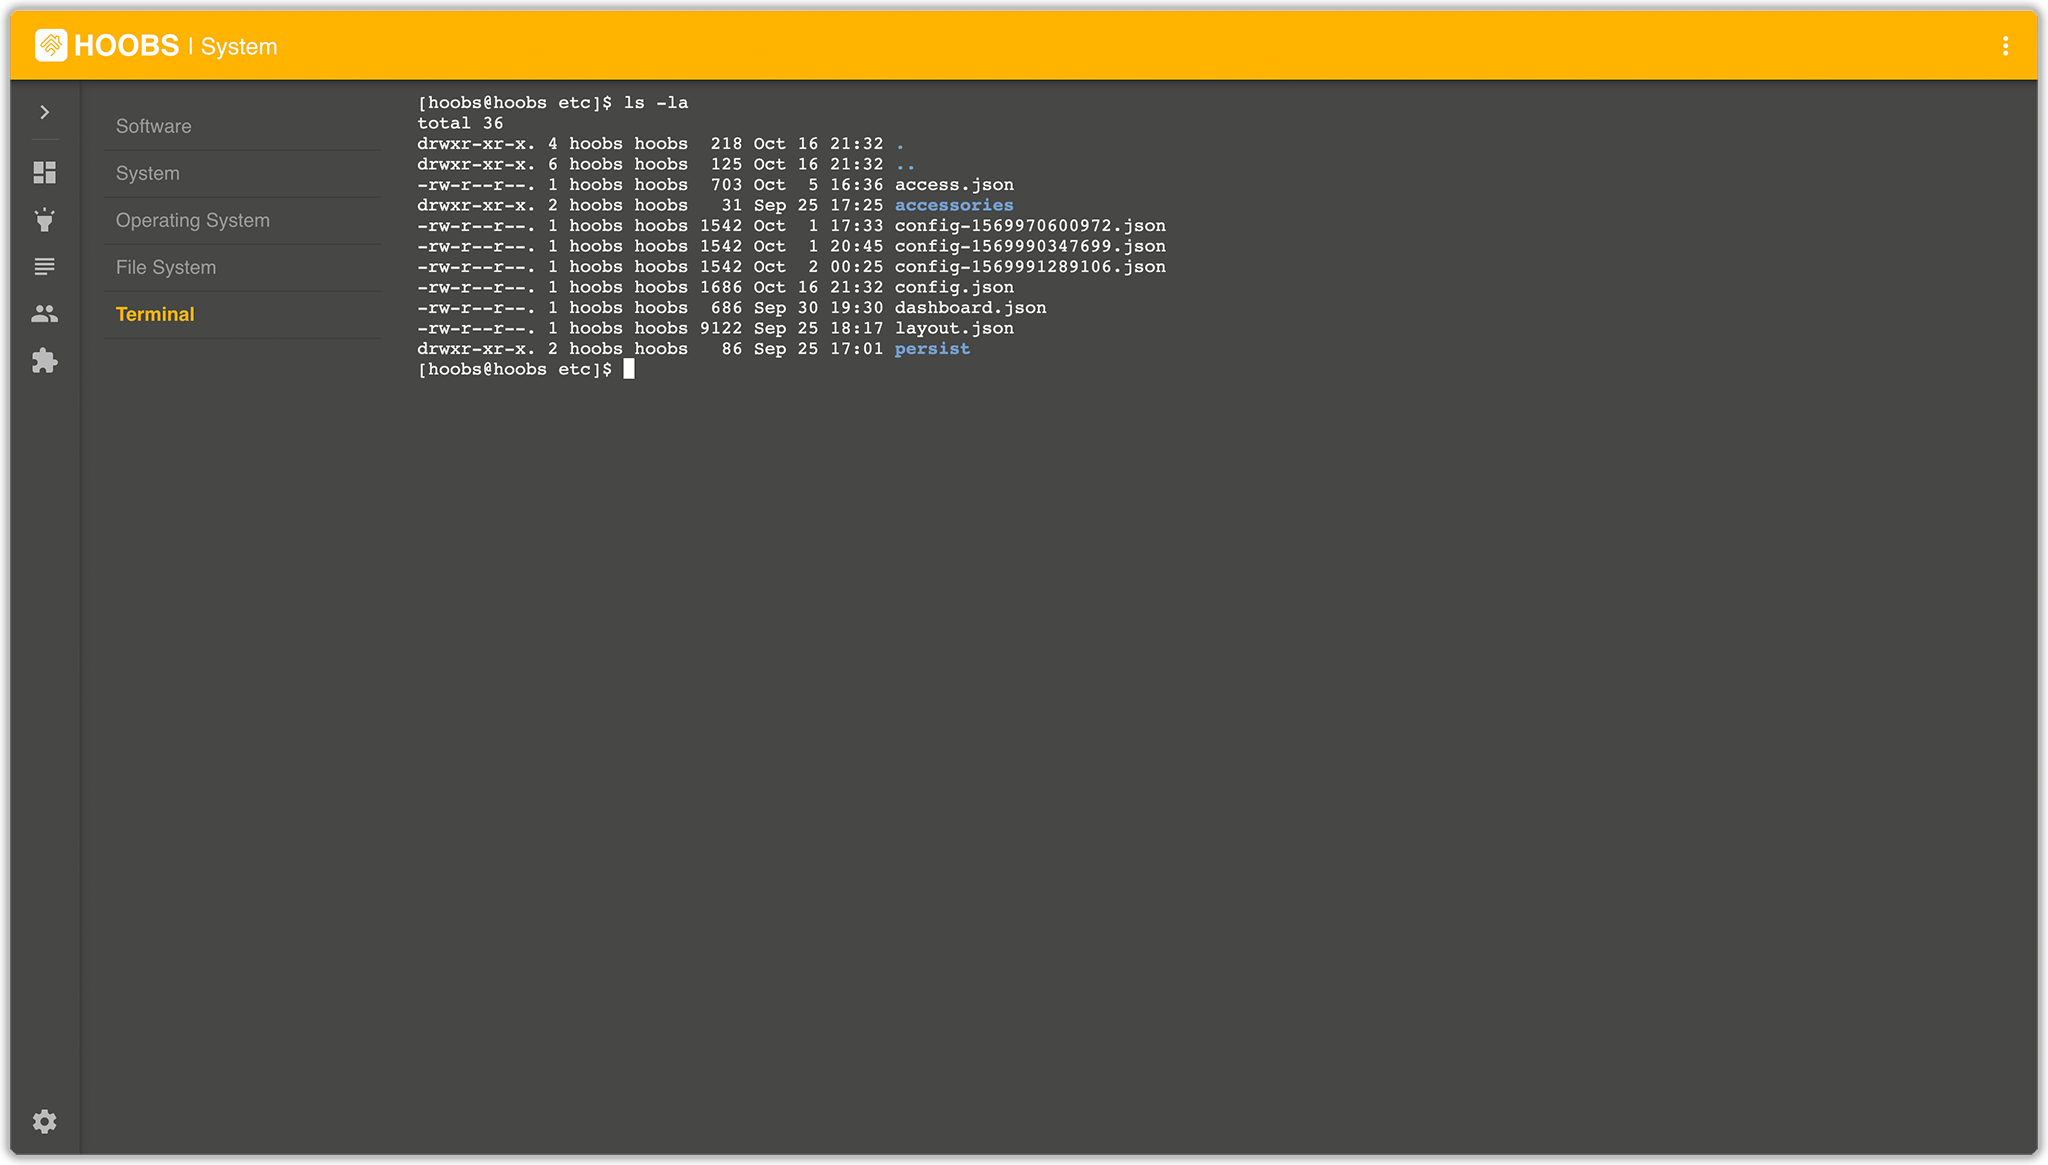
Task: Open the Plugins puzzle piece icon
Action: click(45, 361)
